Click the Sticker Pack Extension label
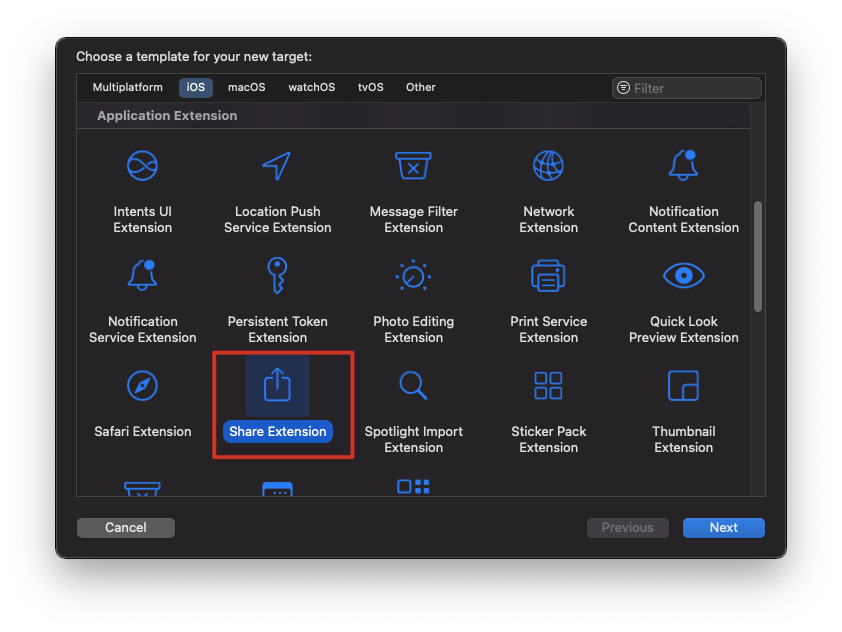Image resolution: width=842 pixels, height=632 pixels. point(548,439)
